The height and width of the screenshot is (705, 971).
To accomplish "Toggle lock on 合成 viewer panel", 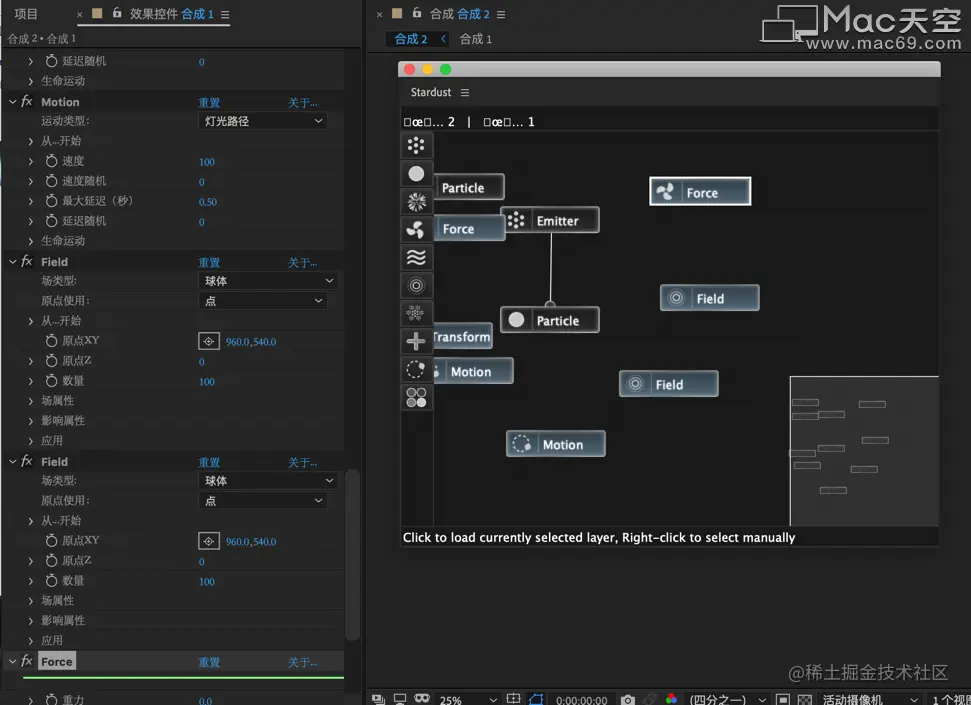I will 417,12.
